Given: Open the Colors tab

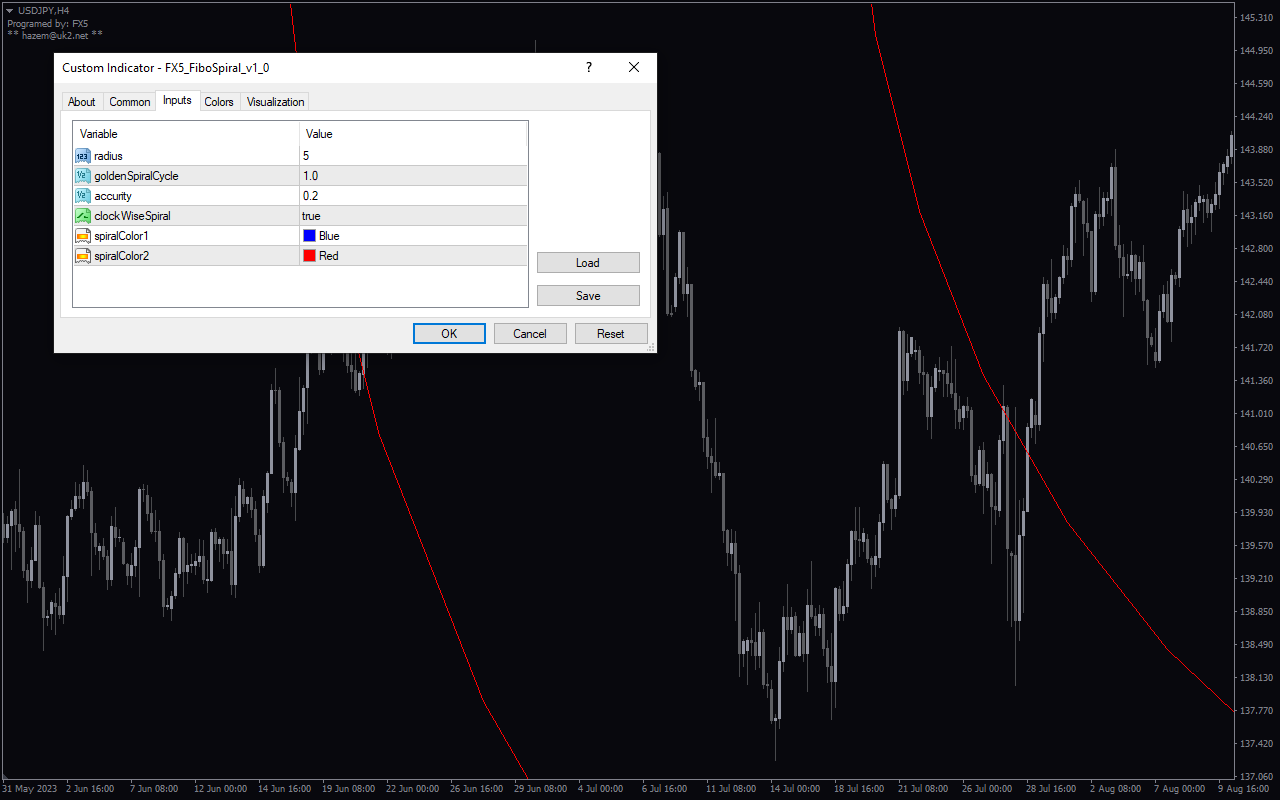Looking at the screenshot, I should 219,102.
